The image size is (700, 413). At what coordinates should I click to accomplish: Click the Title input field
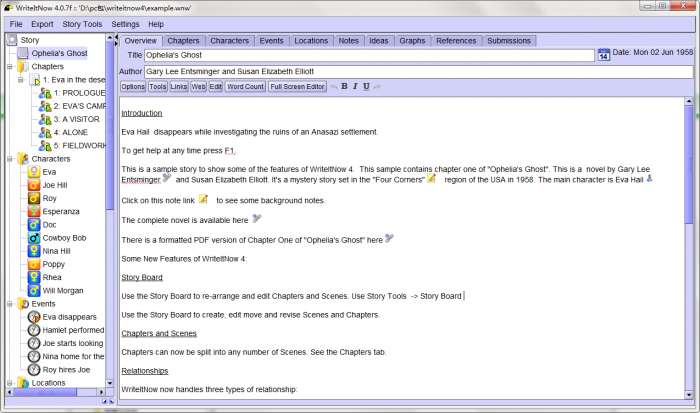tap(370, 55)
